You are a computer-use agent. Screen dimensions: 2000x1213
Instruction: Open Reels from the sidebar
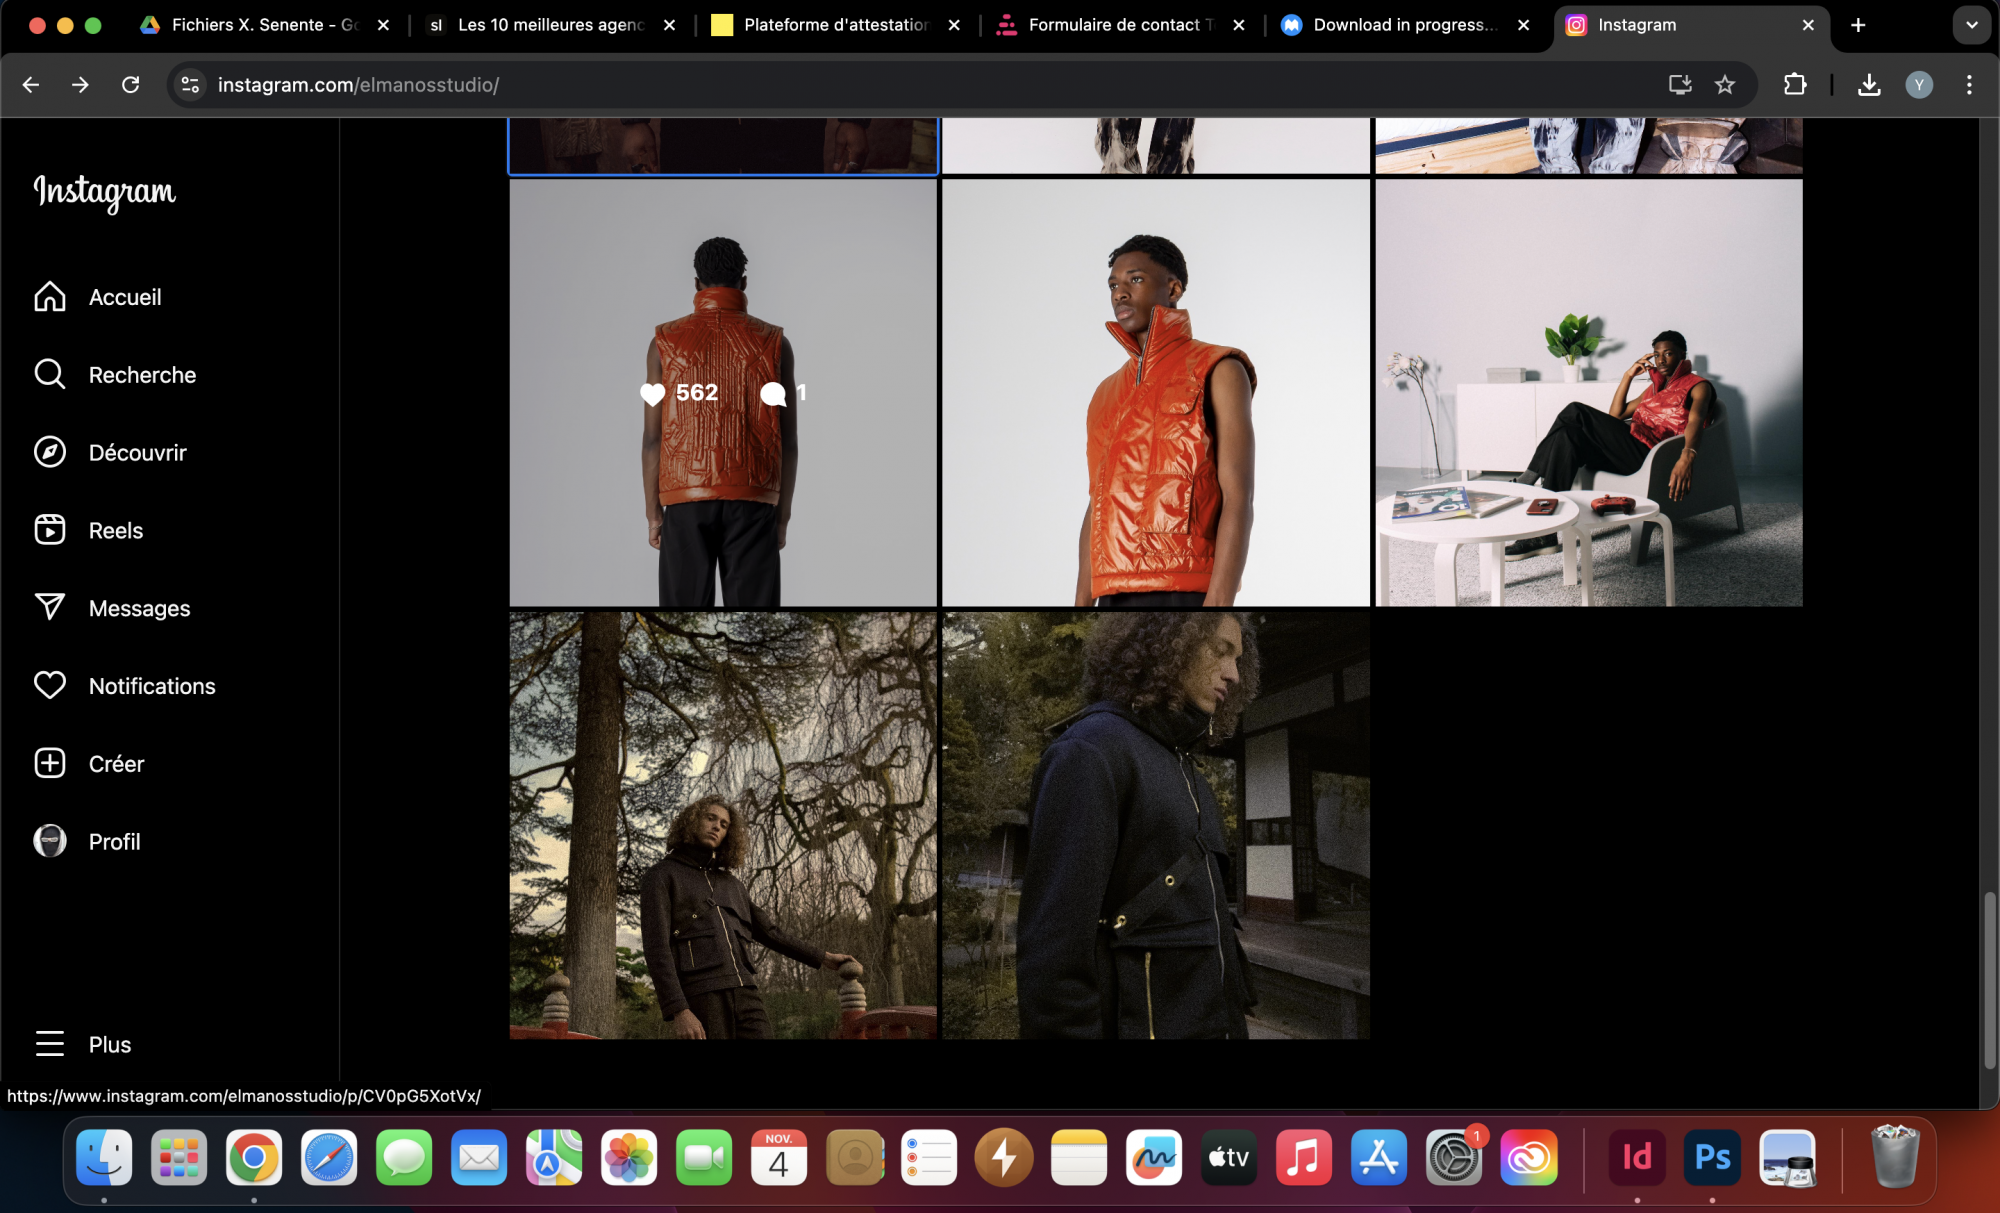(115, 531)
